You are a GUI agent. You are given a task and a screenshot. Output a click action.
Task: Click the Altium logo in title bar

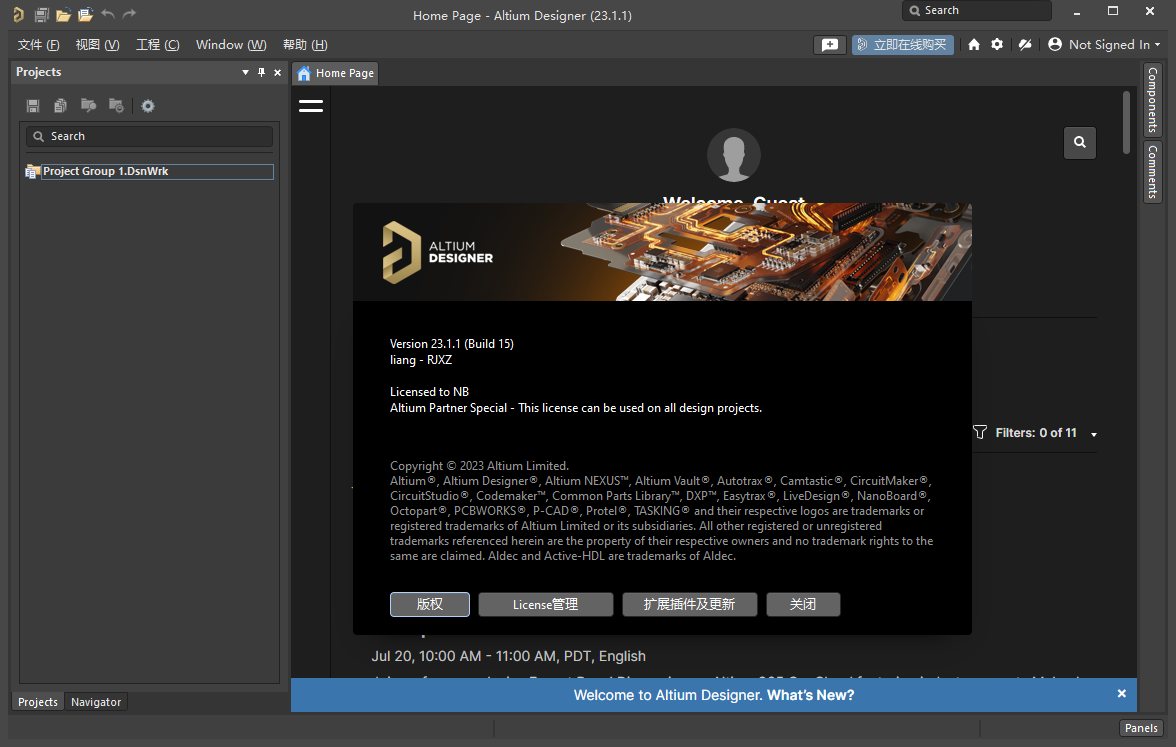point(18,14)
